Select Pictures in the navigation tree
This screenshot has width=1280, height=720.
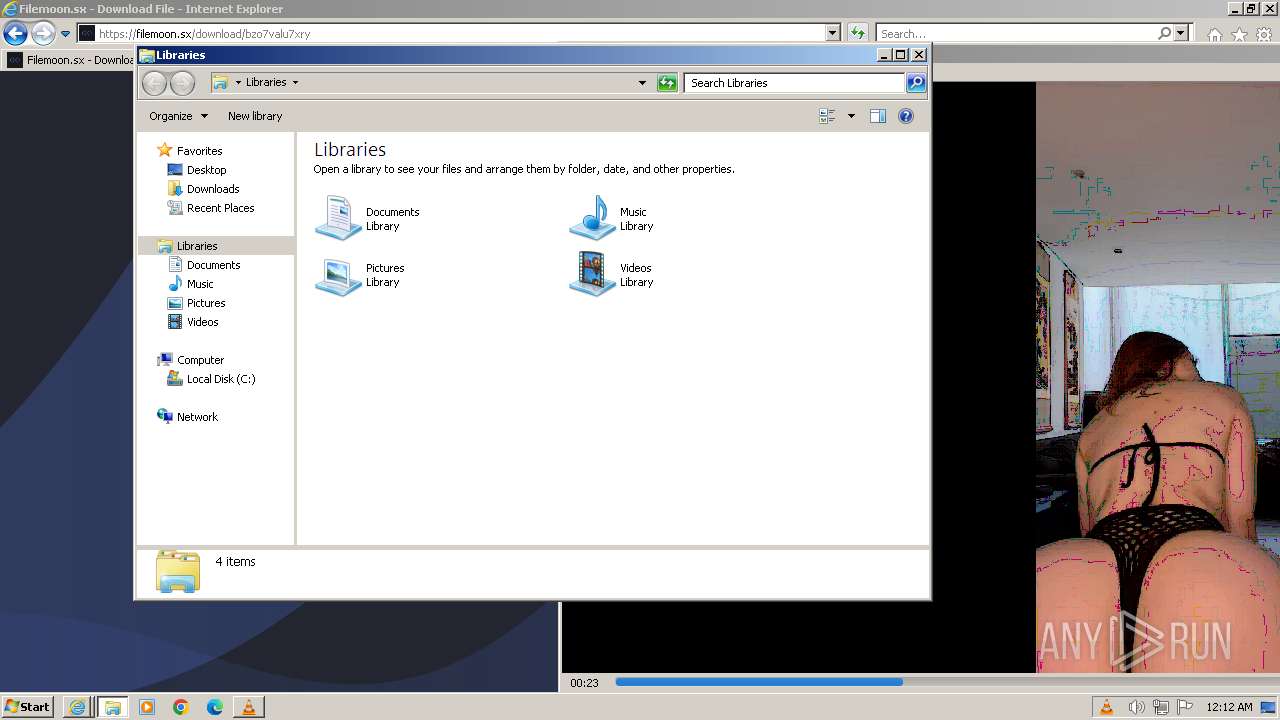point(206,303)
